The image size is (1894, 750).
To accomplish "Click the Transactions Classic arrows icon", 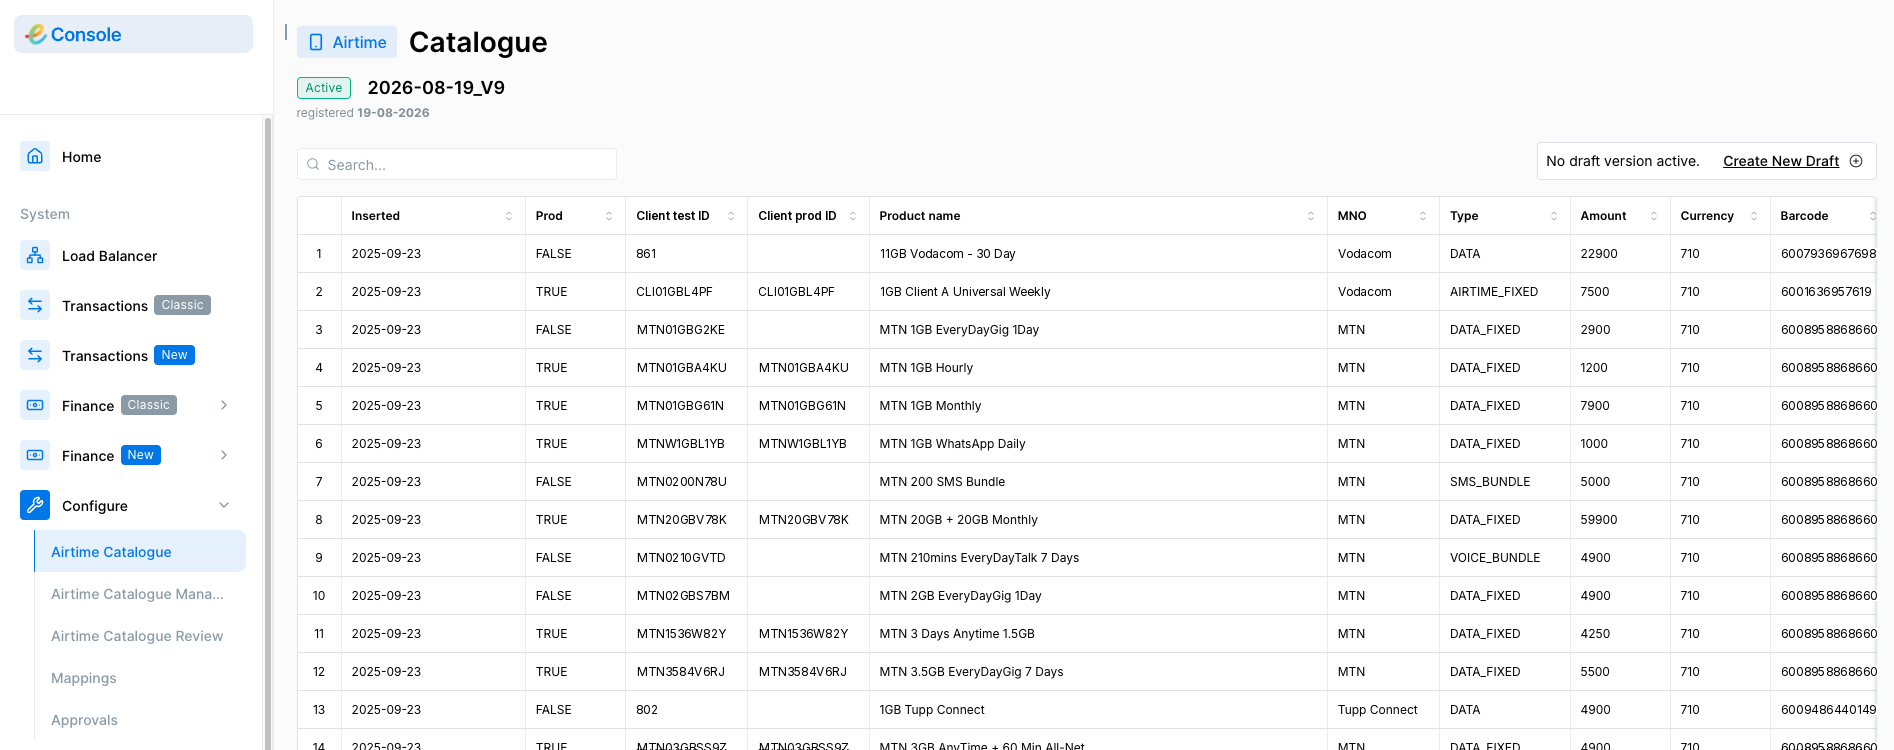I will 35,305.
